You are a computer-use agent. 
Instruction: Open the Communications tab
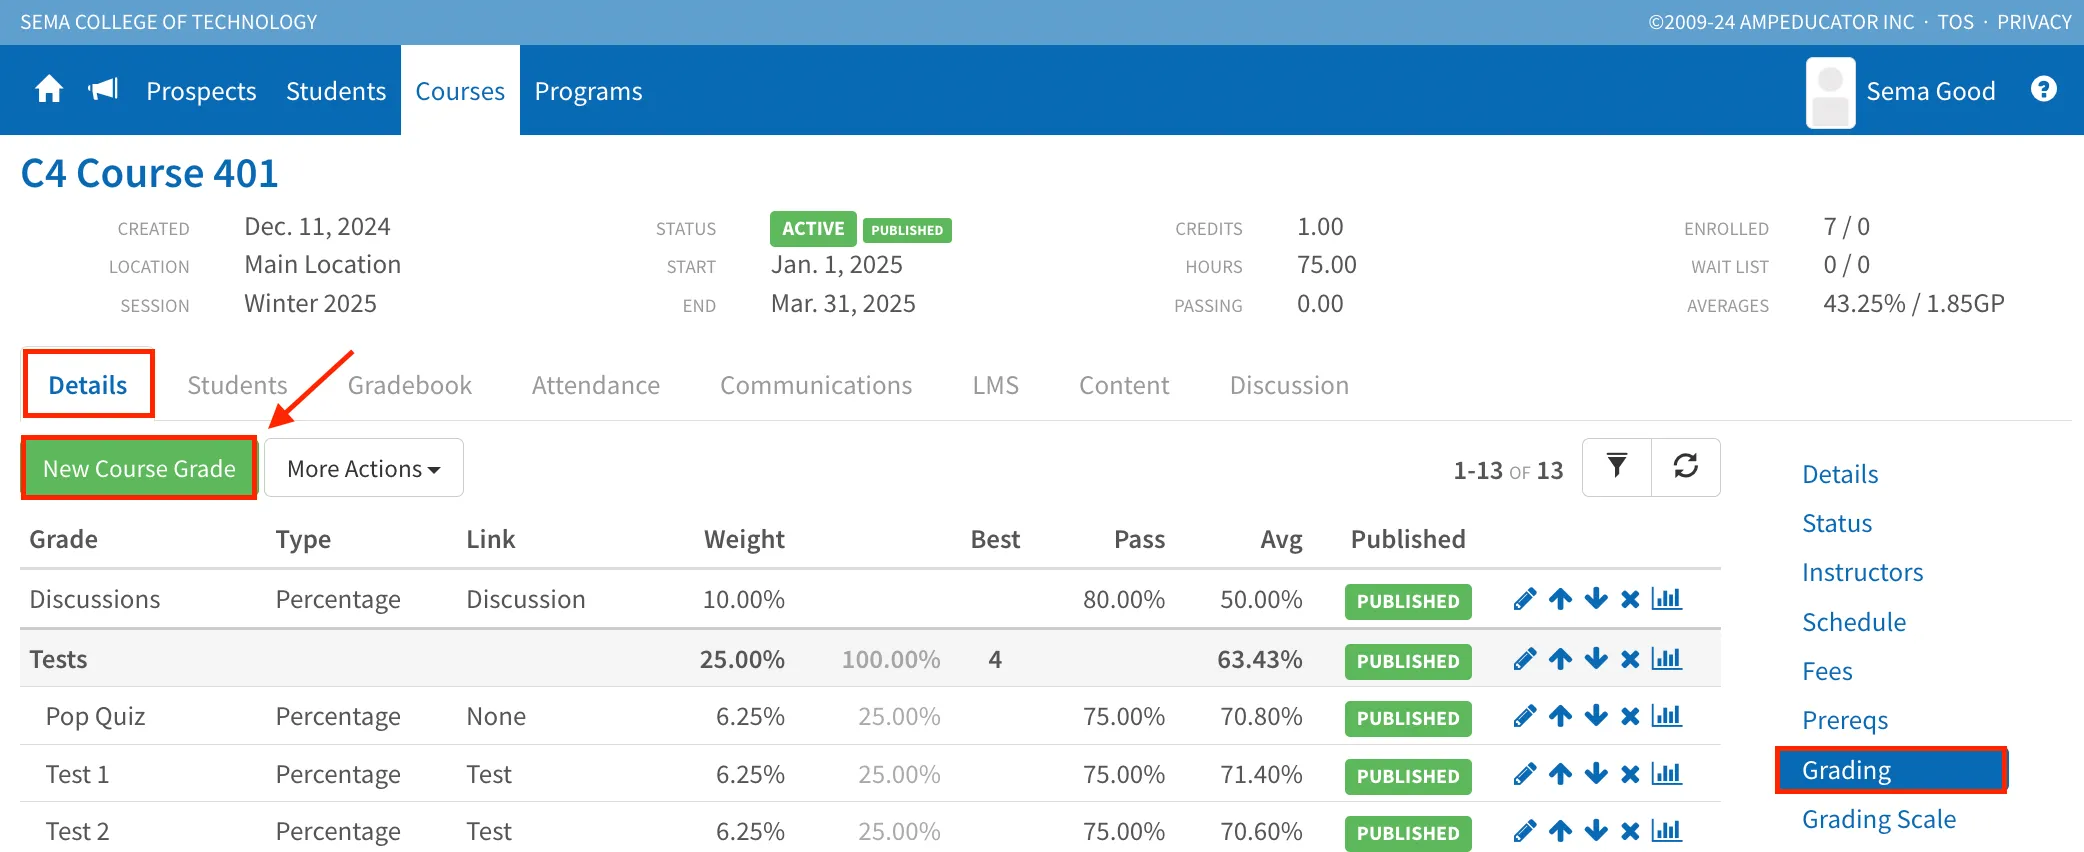click(x=816, y=385)
